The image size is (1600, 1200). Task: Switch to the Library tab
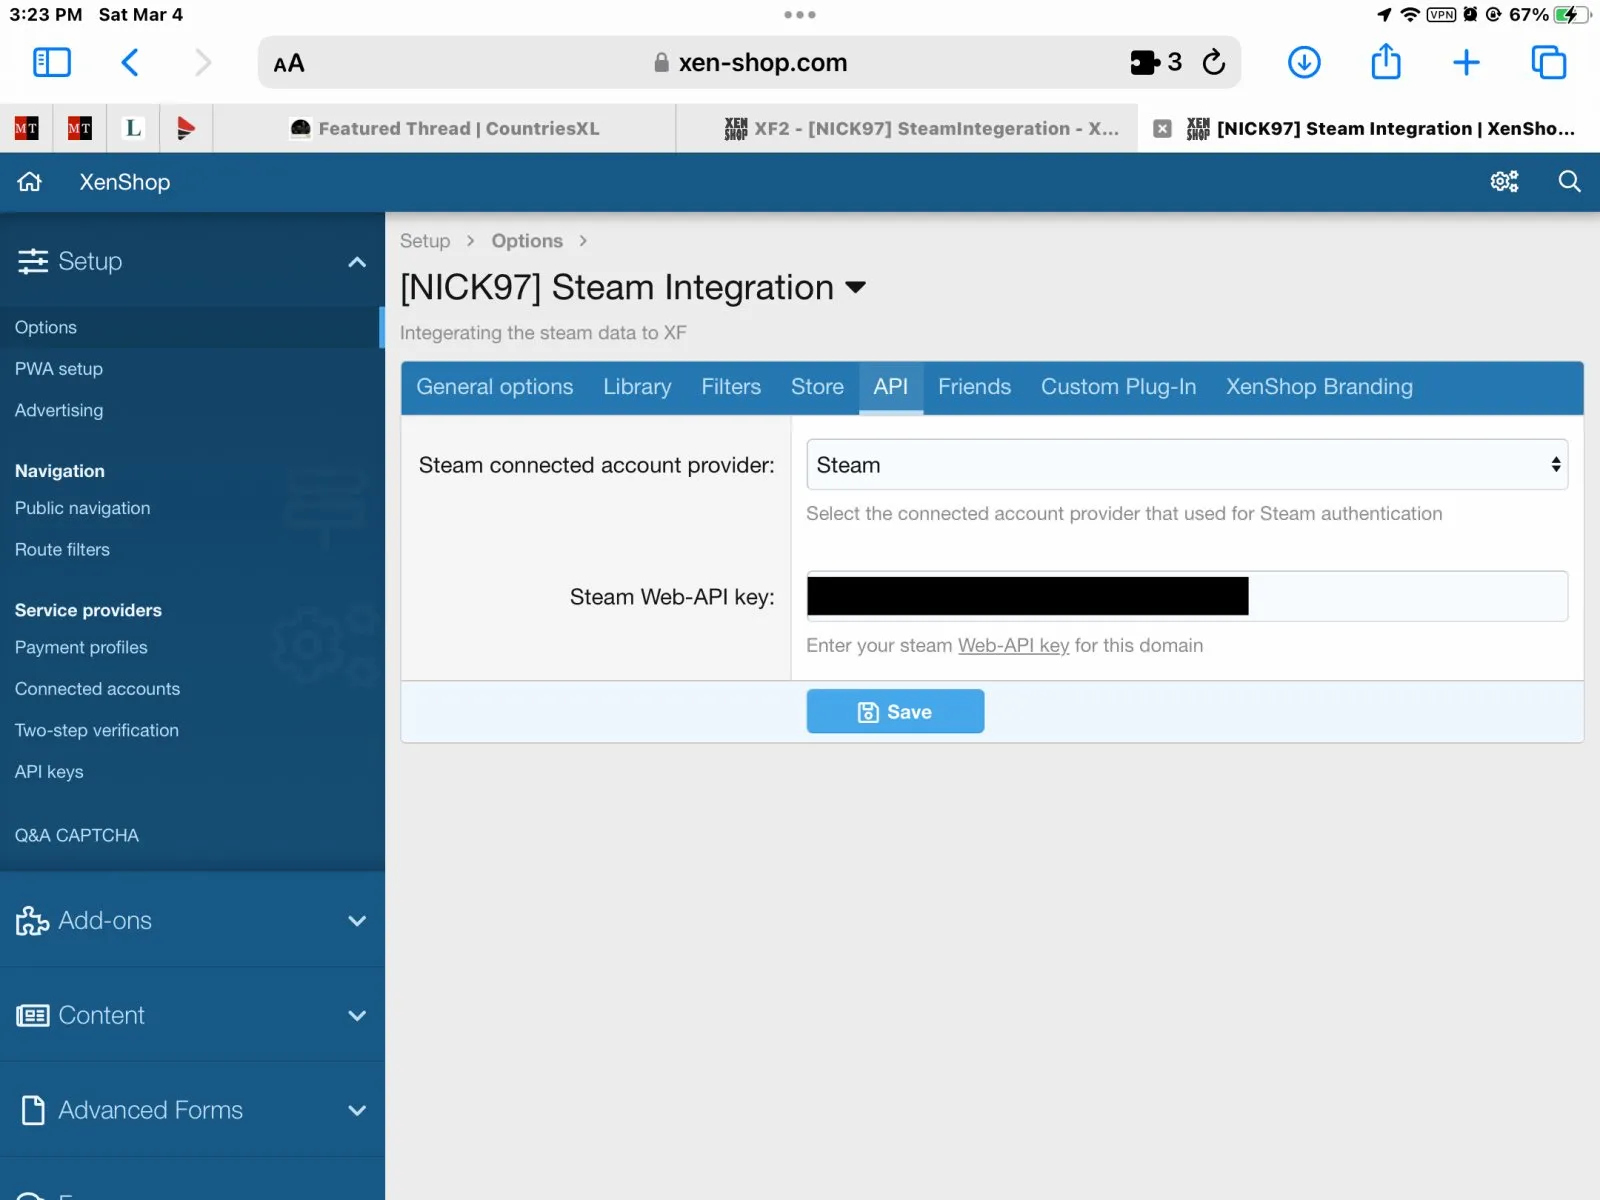(637, 387)
